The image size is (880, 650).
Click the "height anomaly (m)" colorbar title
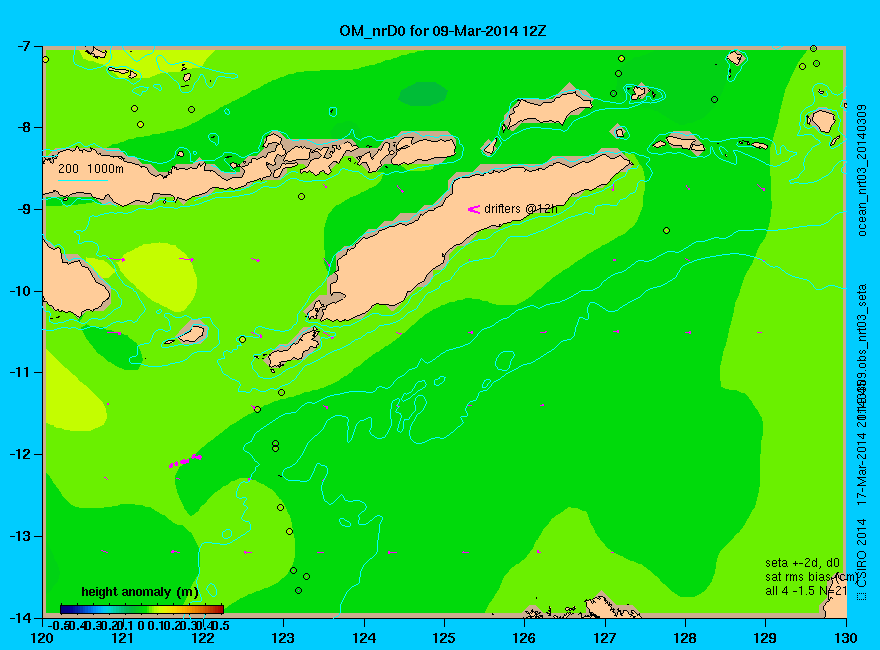tap(140, 592)
